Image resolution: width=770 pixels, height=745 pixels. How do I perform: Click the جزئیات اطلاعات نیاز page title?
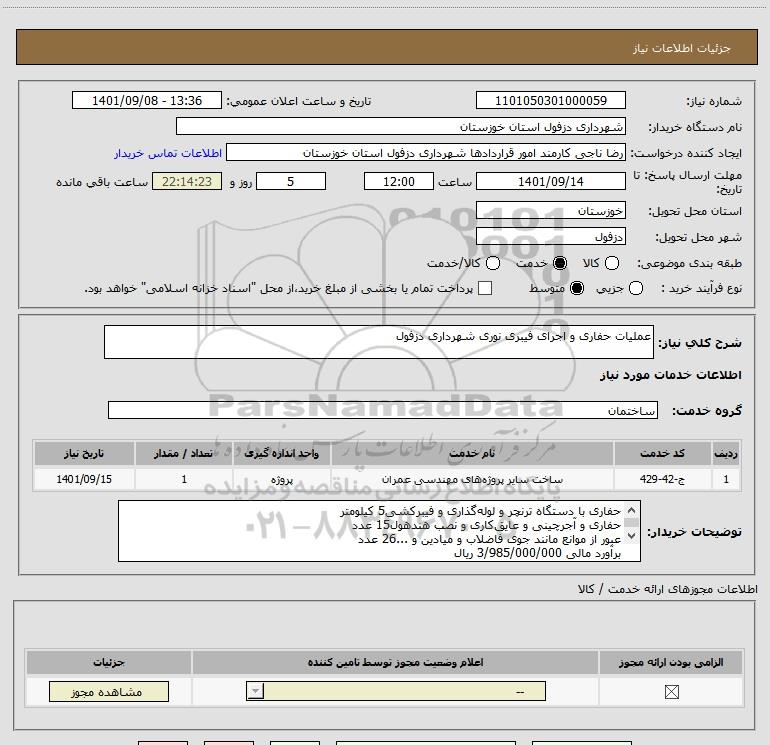point(682,48)
